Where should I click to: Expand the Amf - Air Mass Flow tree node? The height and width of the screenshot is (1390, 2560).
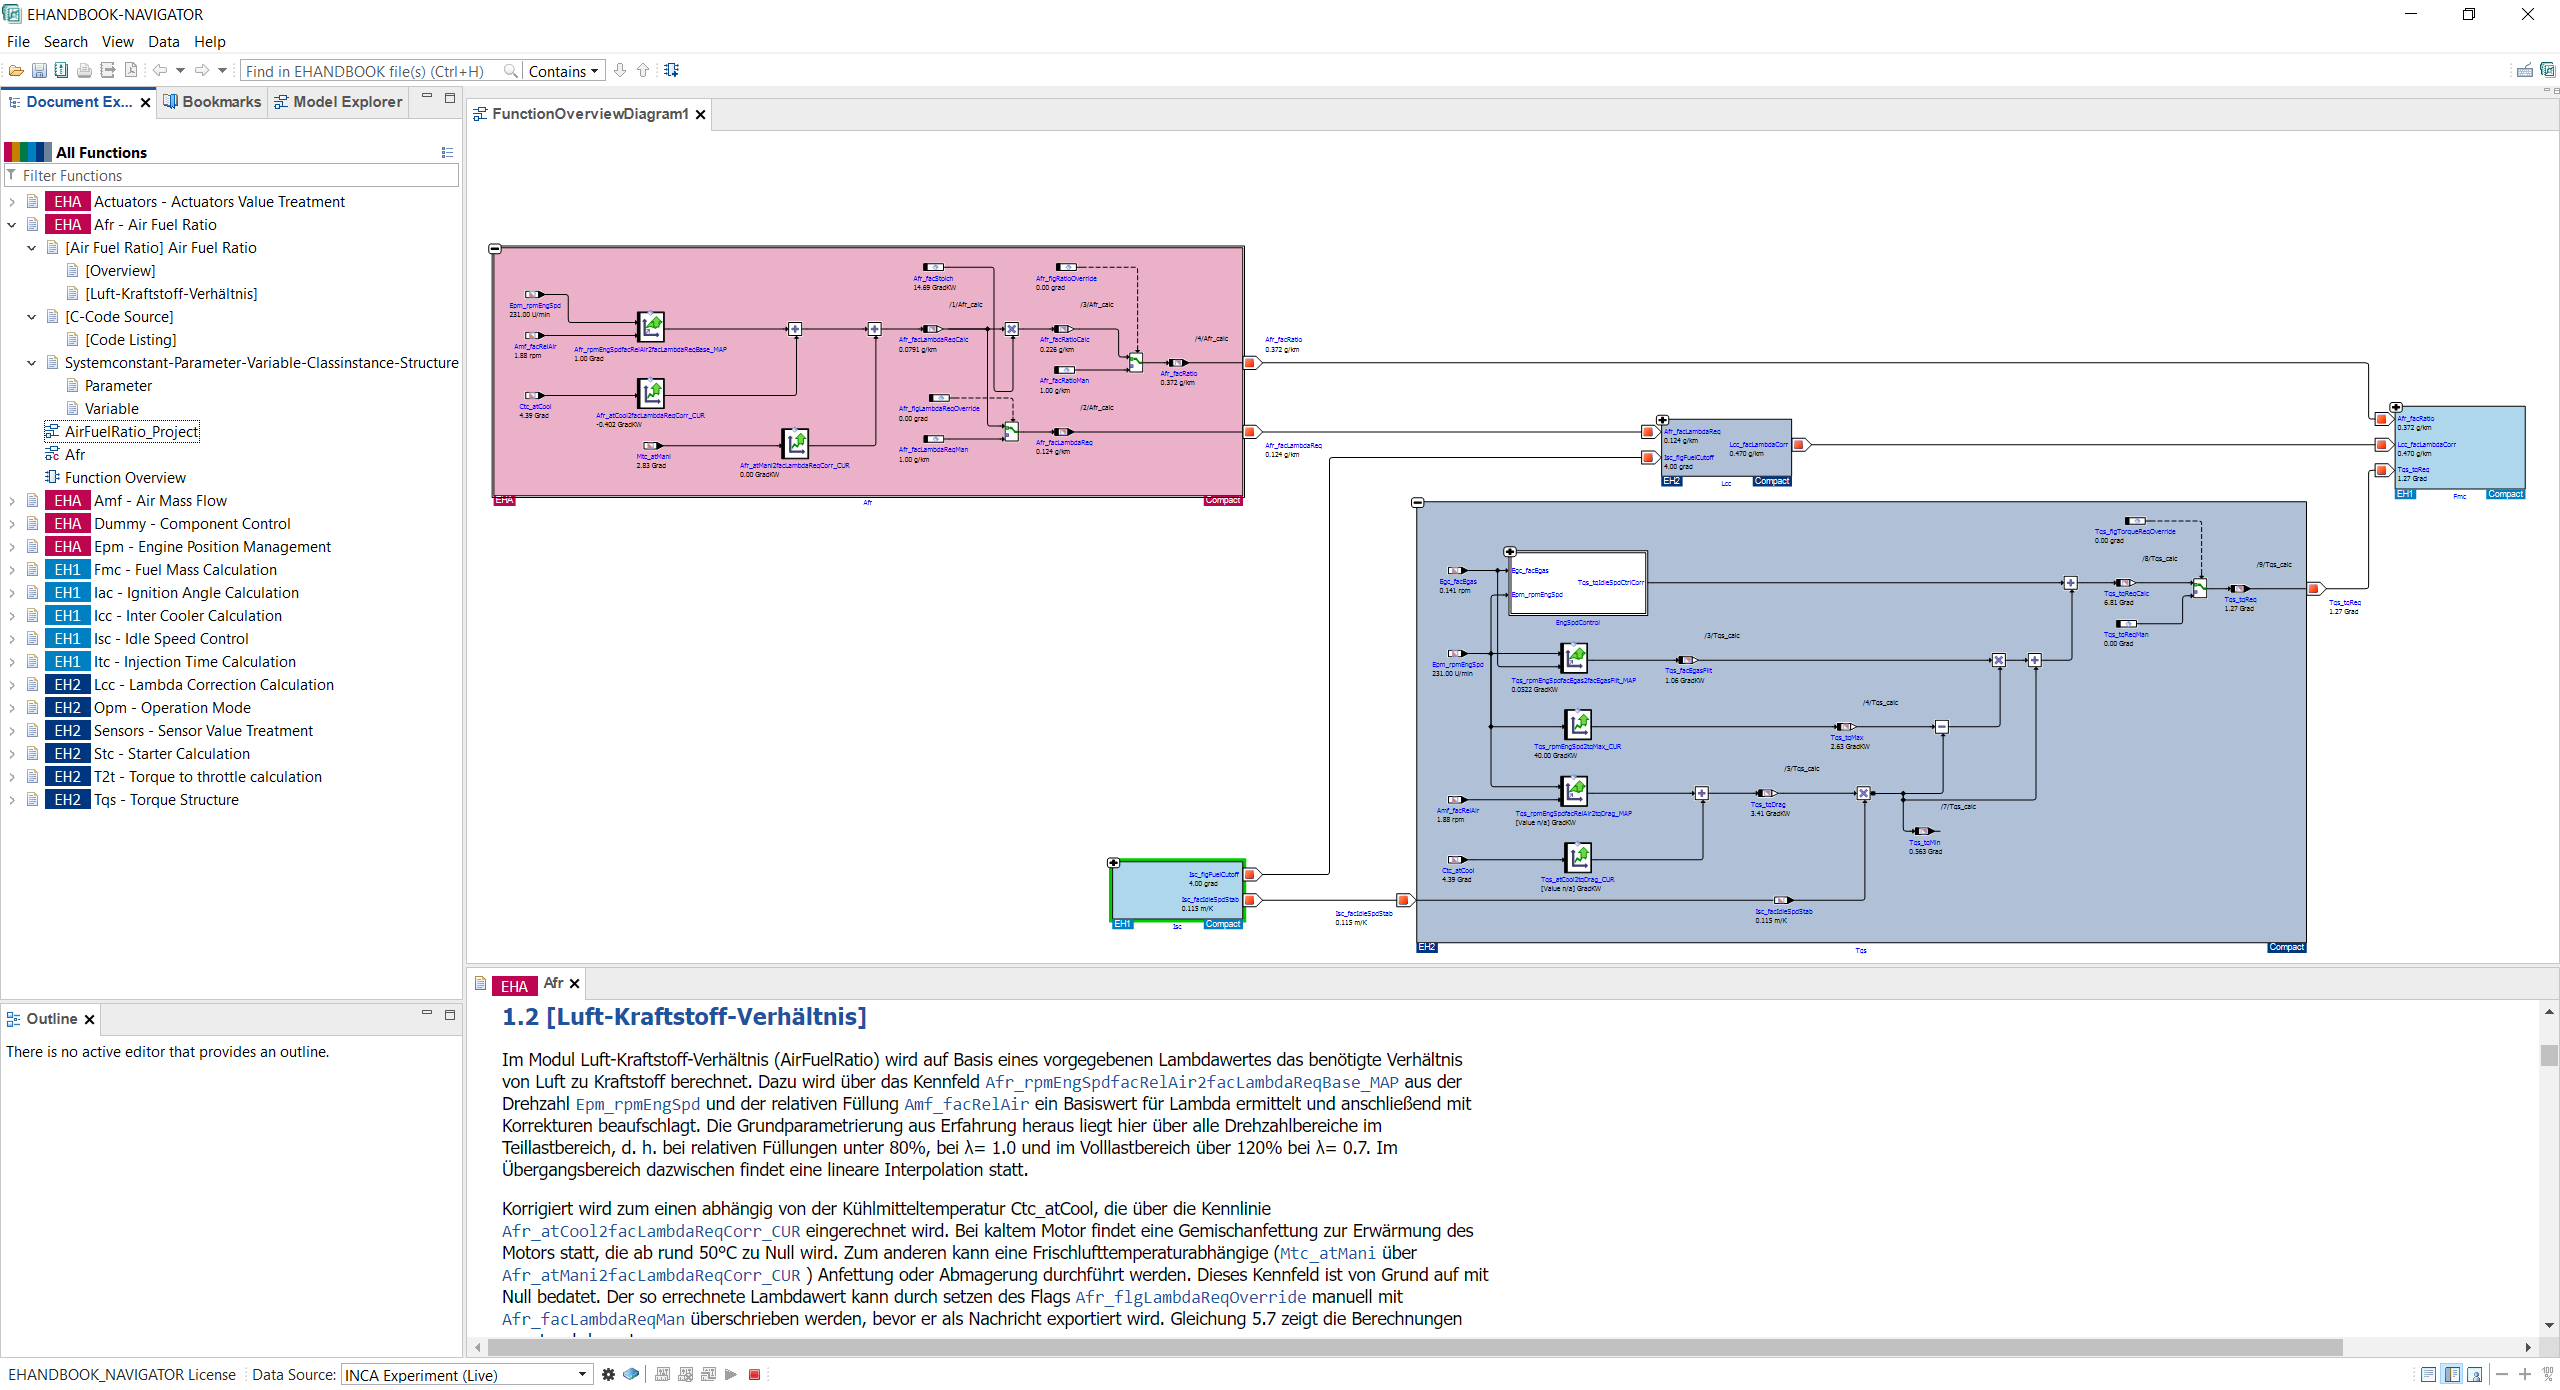(x=11, y=500)
